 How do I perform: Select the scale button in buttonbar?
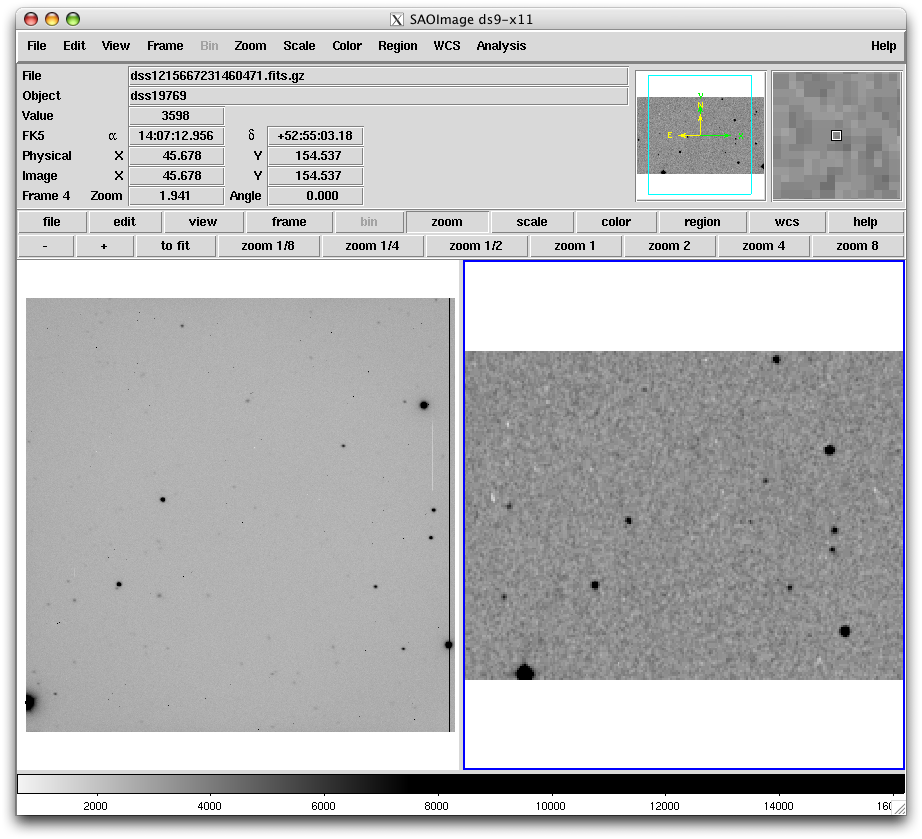(532, 222)
